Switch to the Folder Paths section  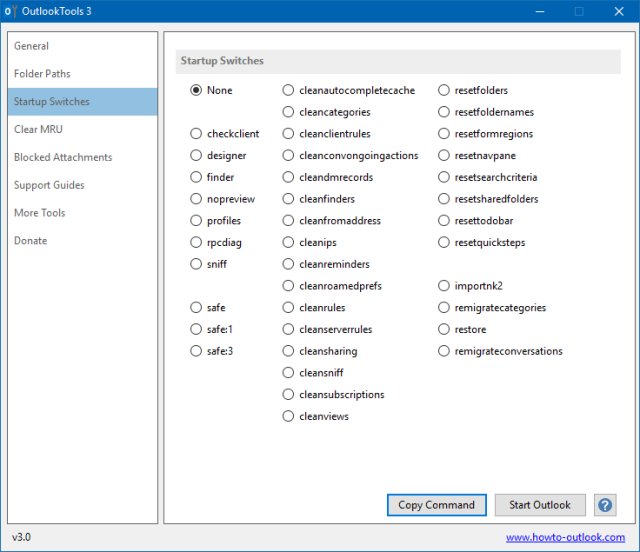(42, 74)
